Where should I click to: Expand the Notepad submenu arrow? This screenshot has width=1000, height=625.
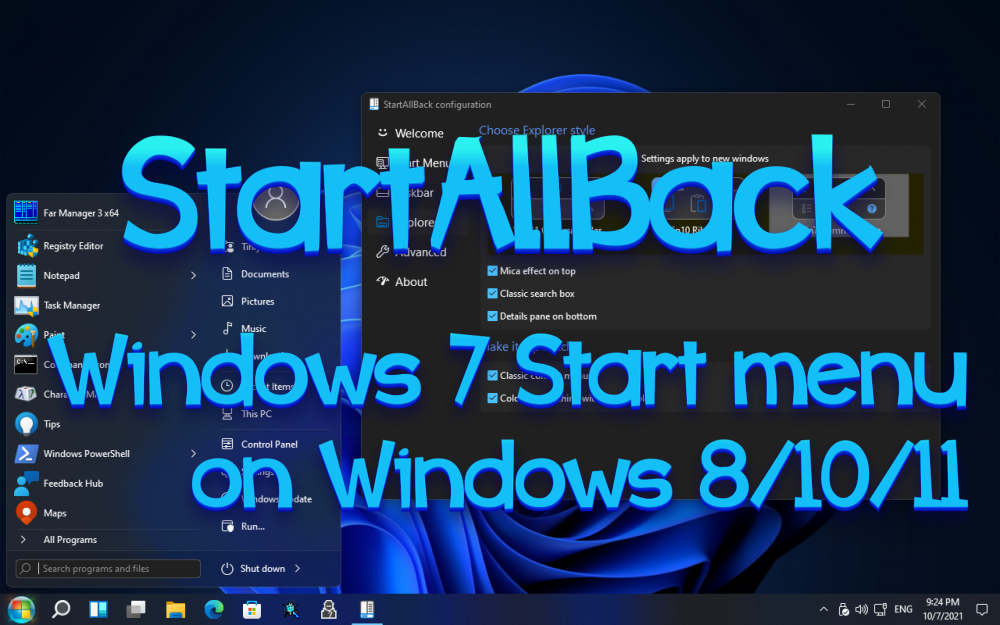tap(193, 276)
